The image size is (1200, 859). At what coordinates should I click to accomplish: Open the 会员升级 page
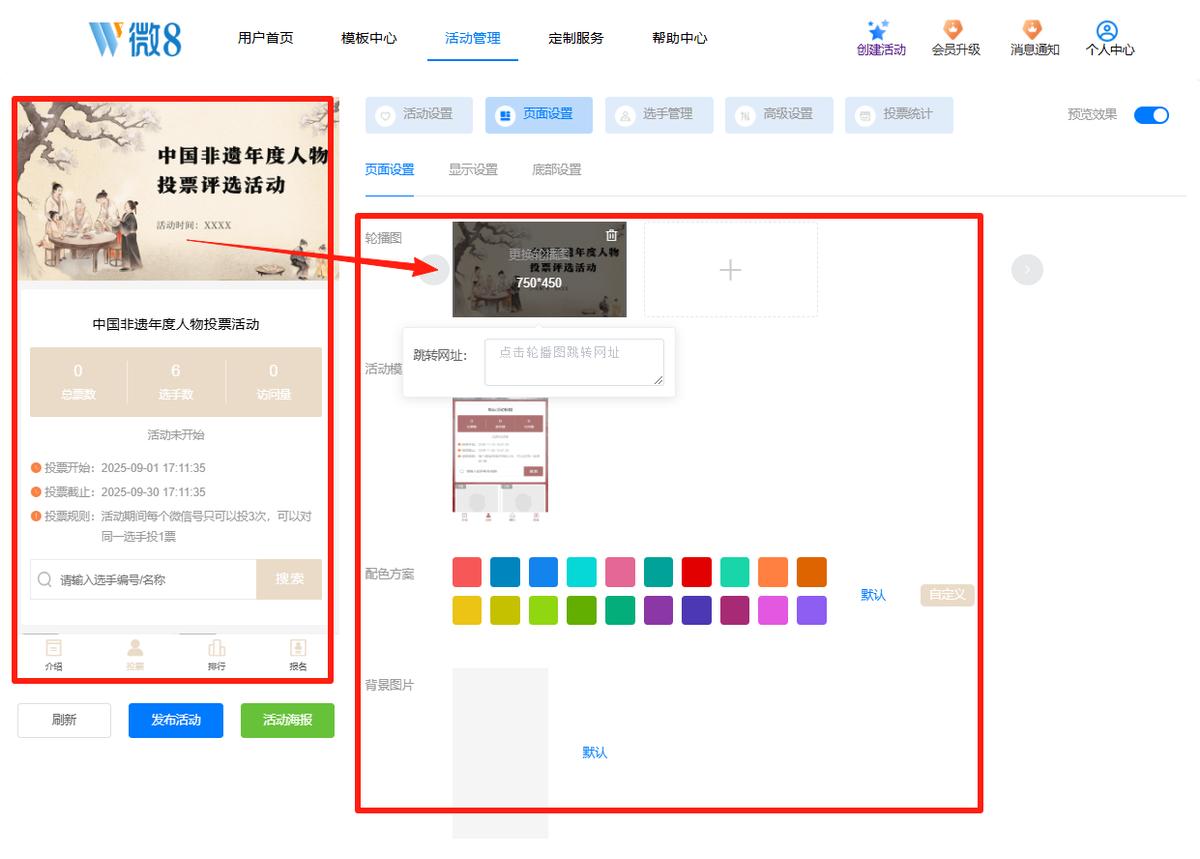pos(955,39)
